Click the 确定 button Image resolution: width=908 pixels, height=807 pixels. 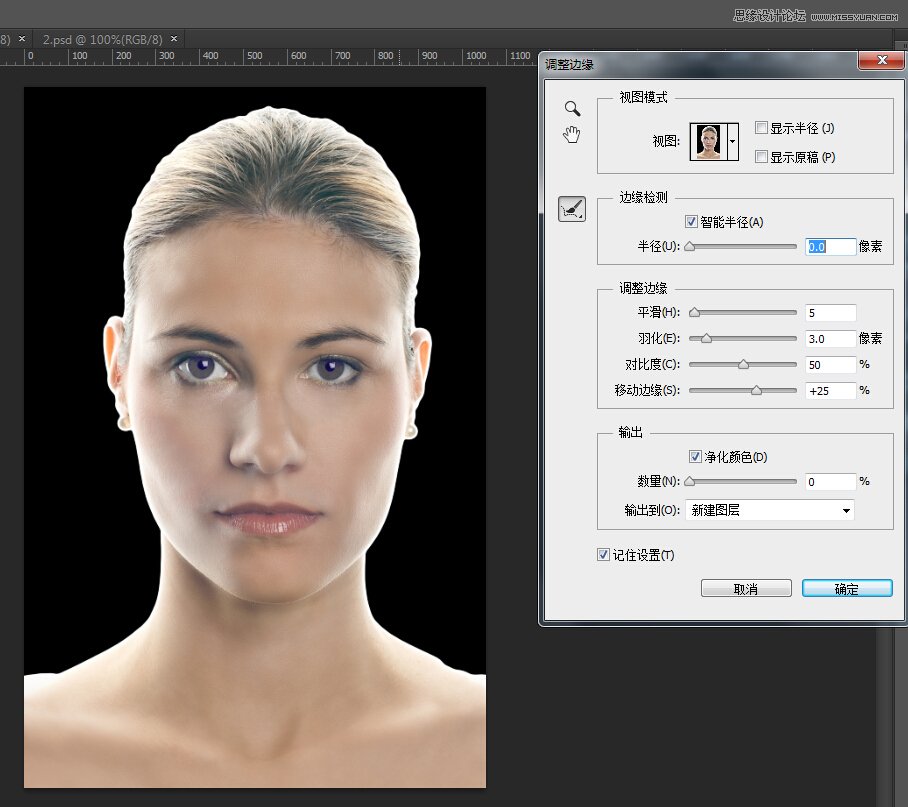pyautogui.click(x=847, y=588)
